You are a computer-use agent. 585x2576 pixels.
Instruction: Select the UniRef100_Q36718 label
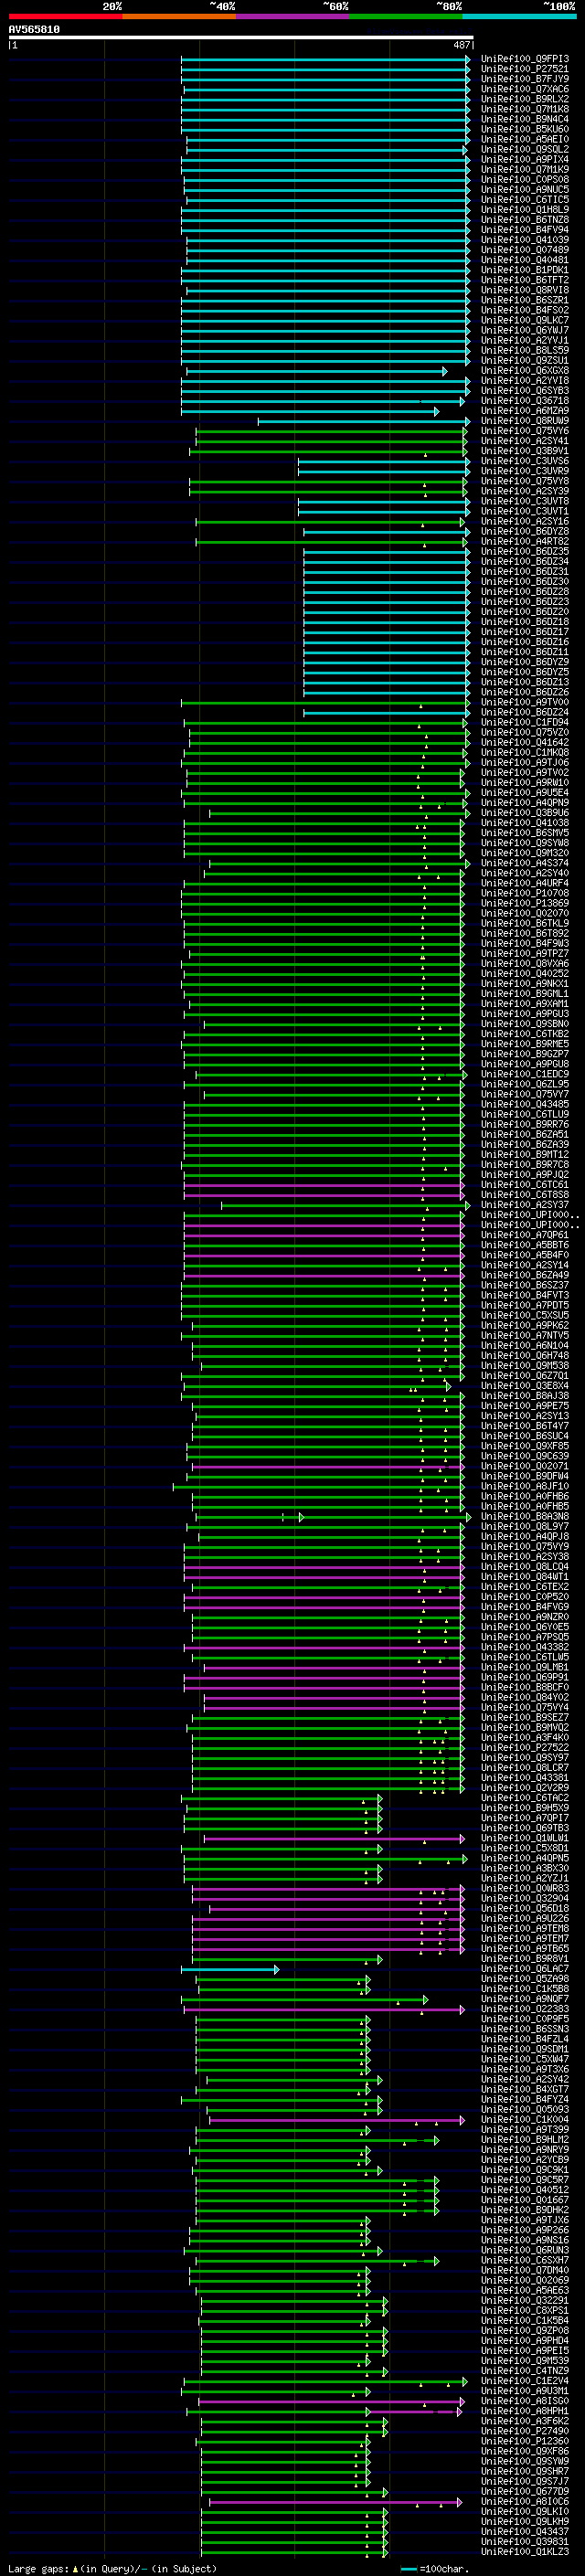pos(525,401)
